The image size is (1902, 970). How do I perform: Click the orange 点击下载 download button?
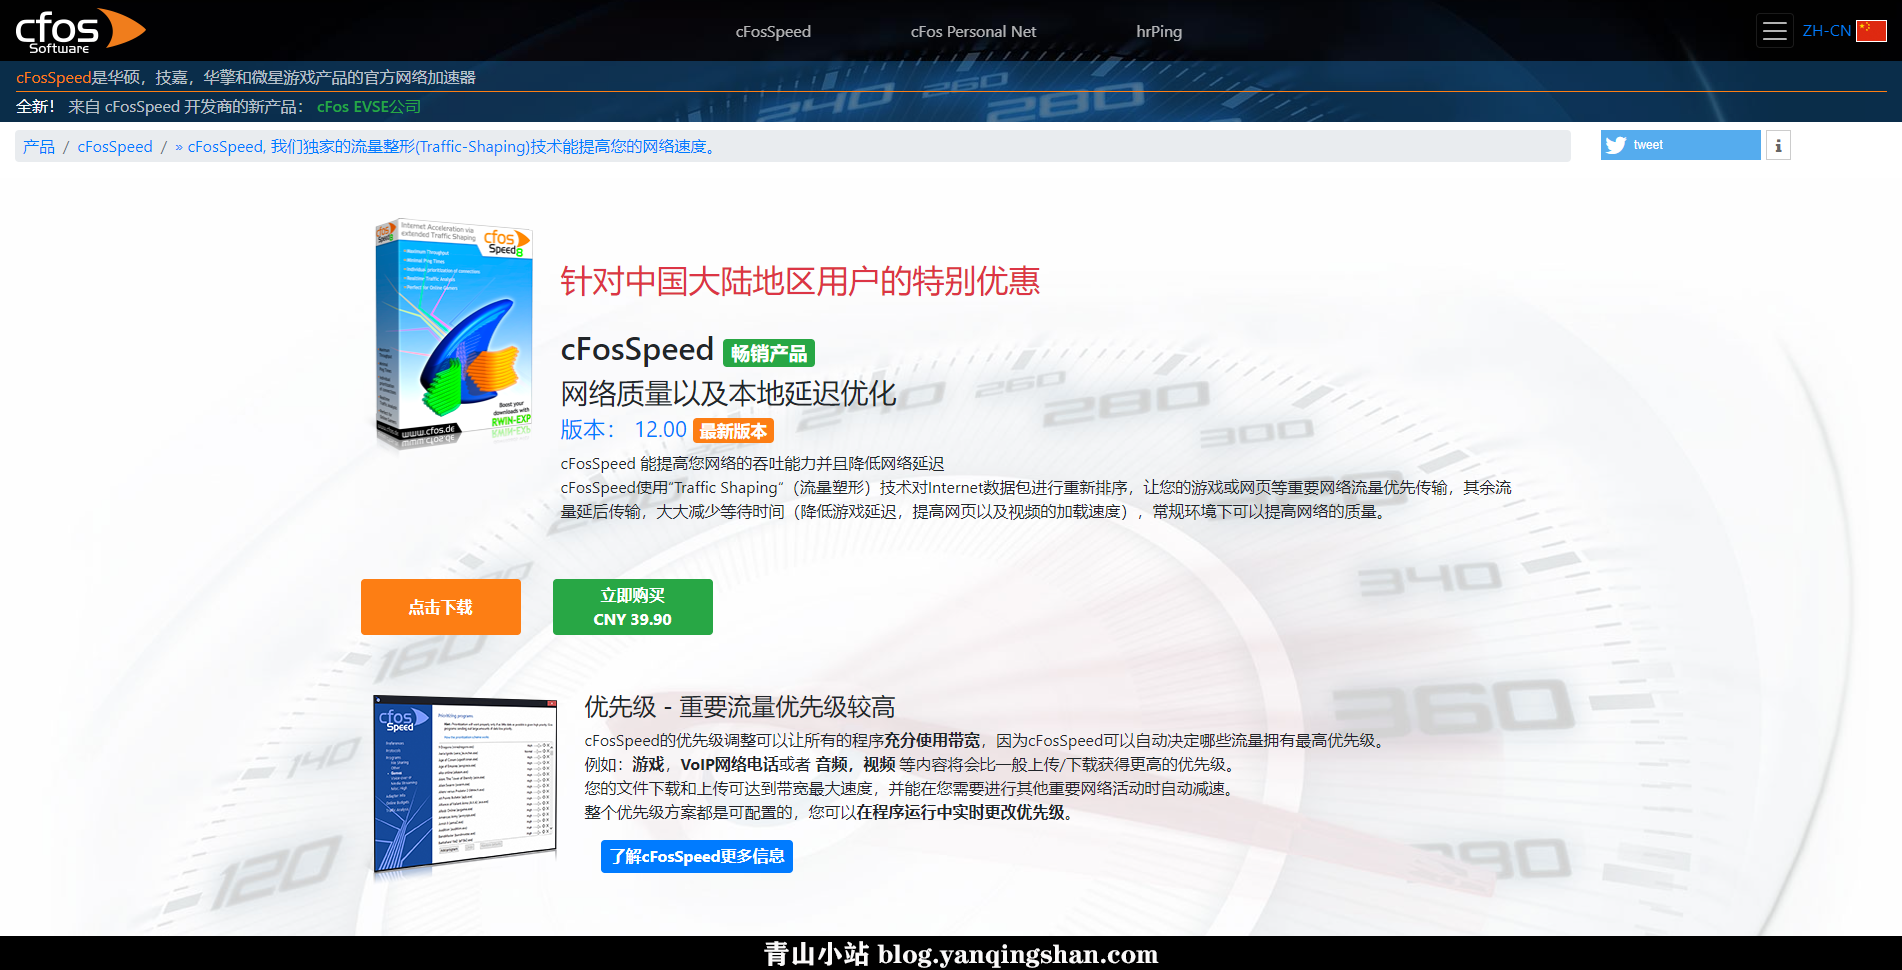click(x=441, y=607)
